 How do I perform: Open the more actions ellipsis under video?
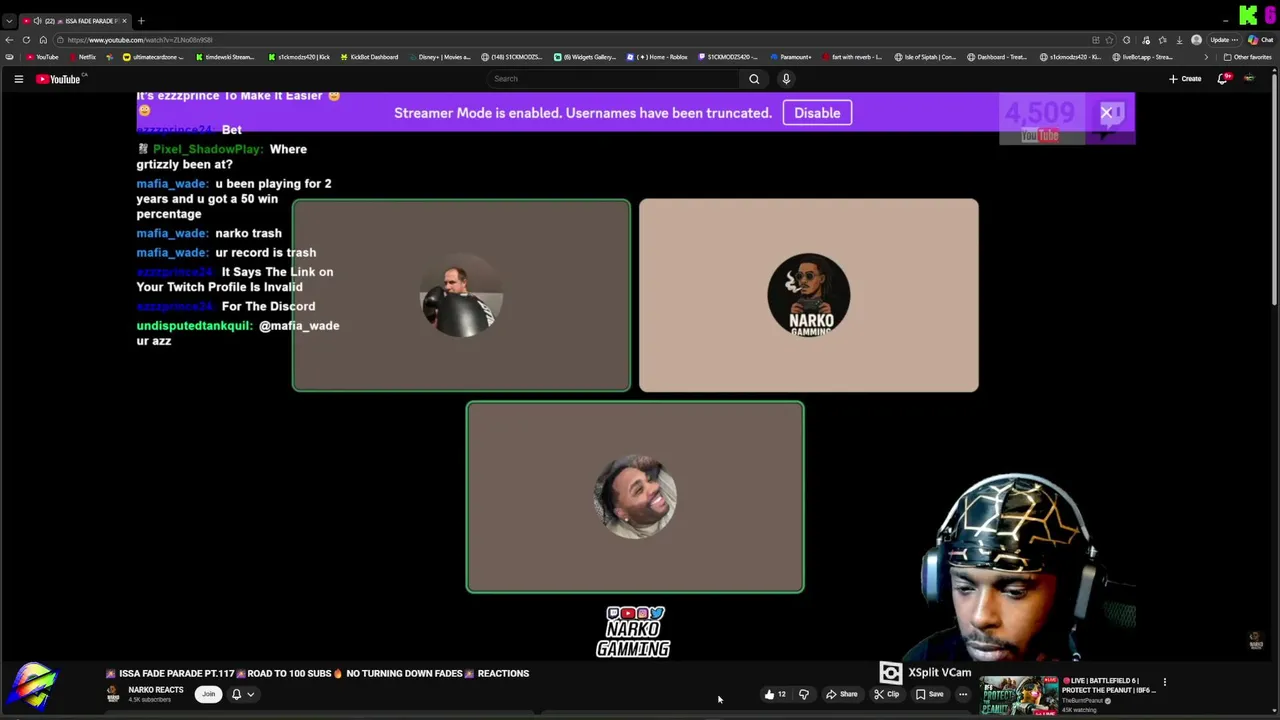pos(963,694)
